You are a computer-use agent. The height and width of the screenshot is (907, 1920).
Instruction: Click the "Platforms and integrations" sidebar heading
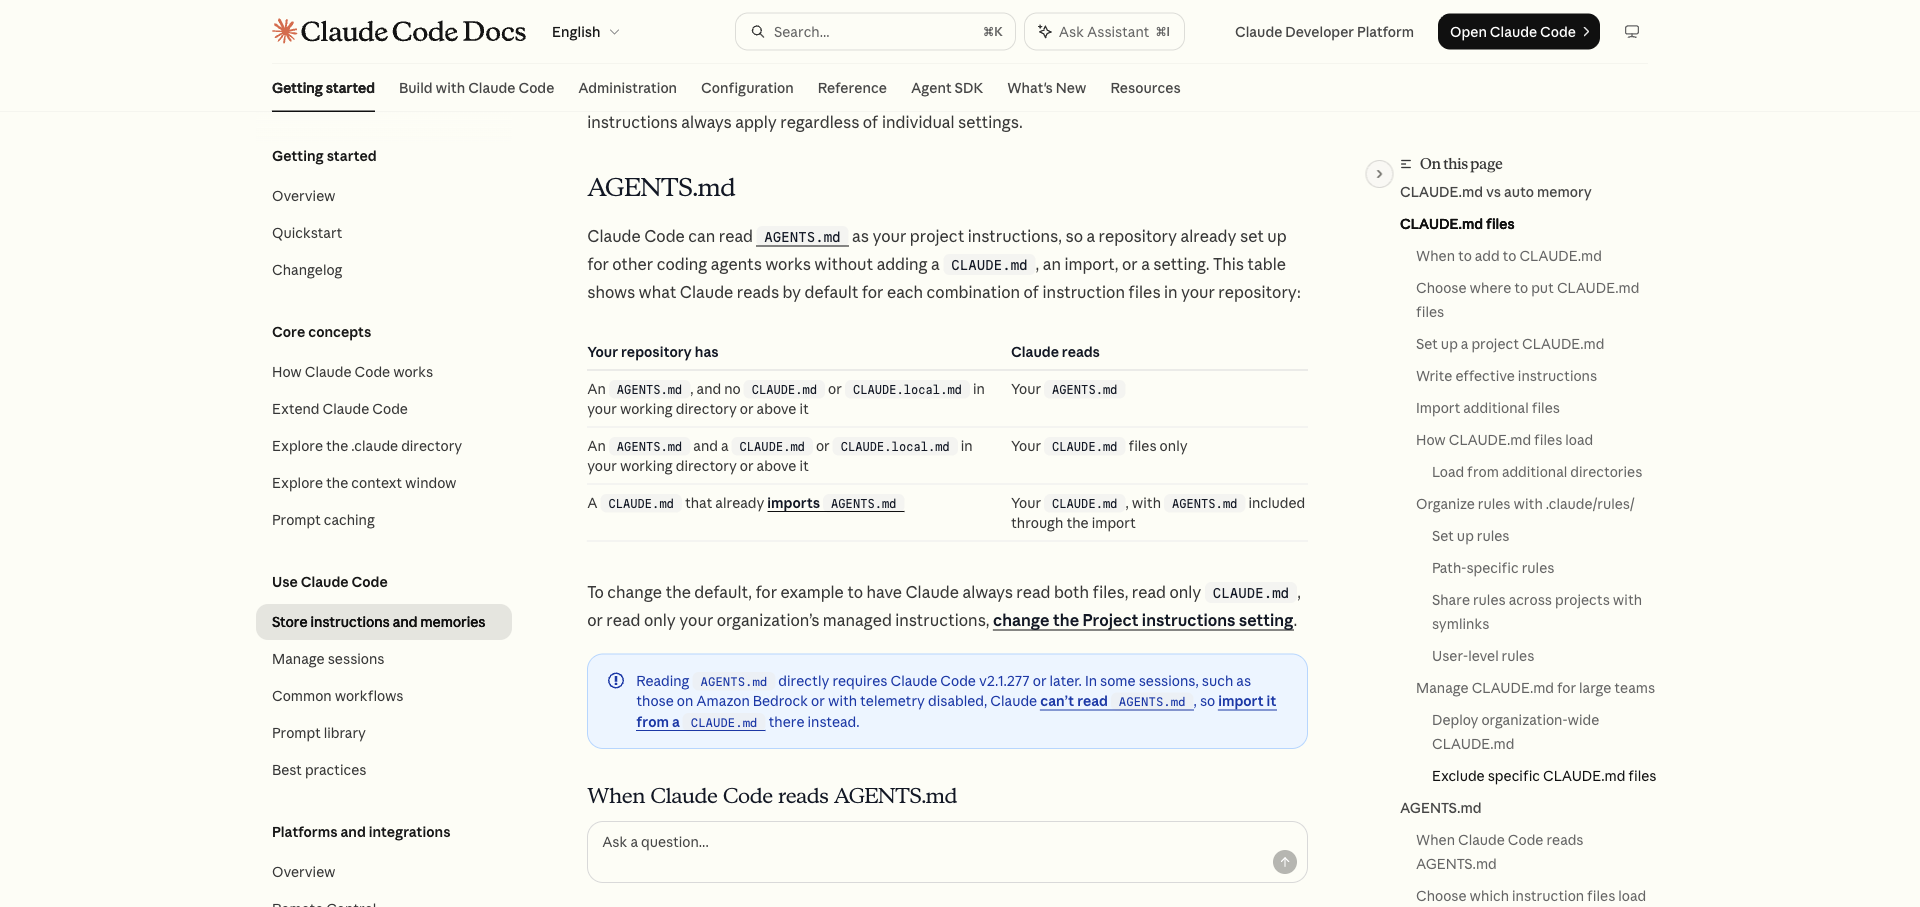click(361, 832)
